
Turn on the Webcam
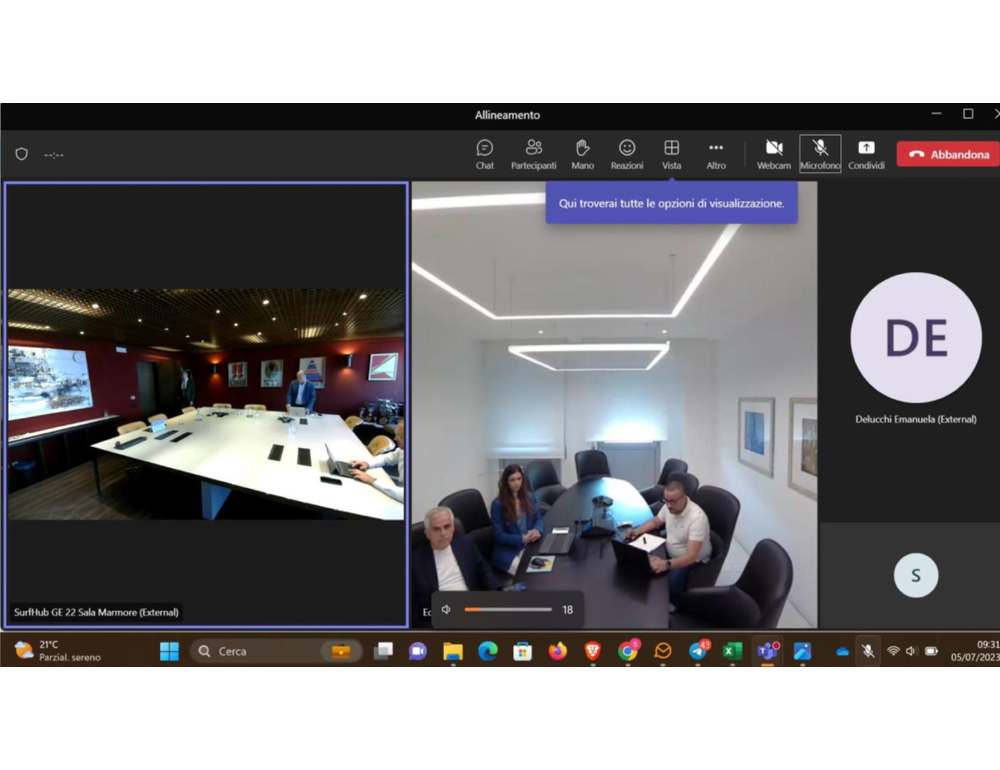coord(773,154)
